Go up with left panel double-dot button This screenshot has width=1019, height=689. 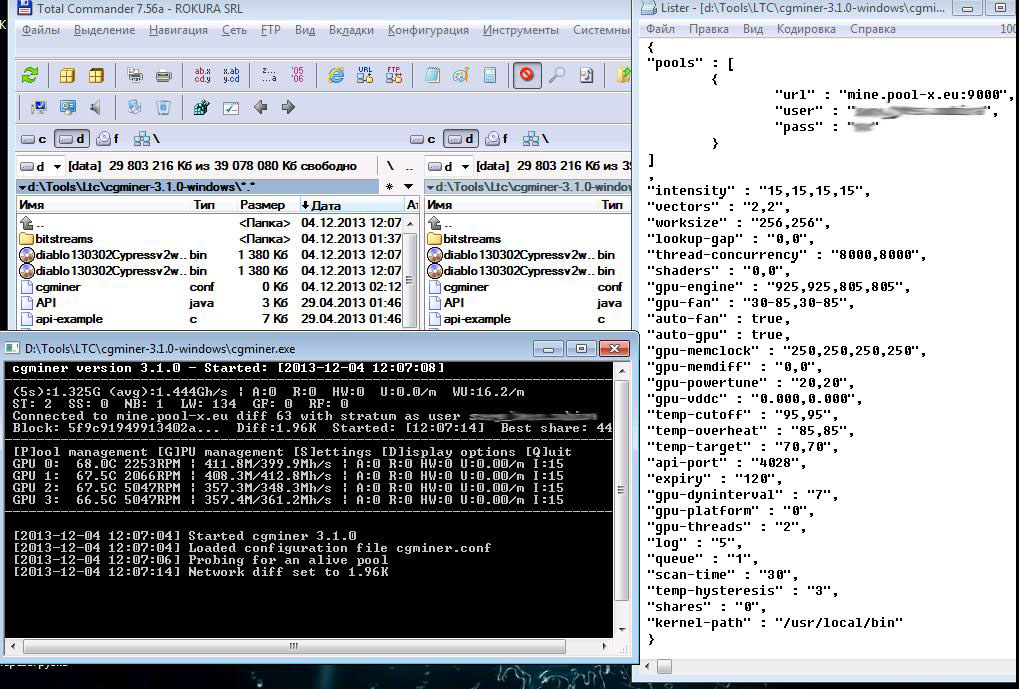409,166
